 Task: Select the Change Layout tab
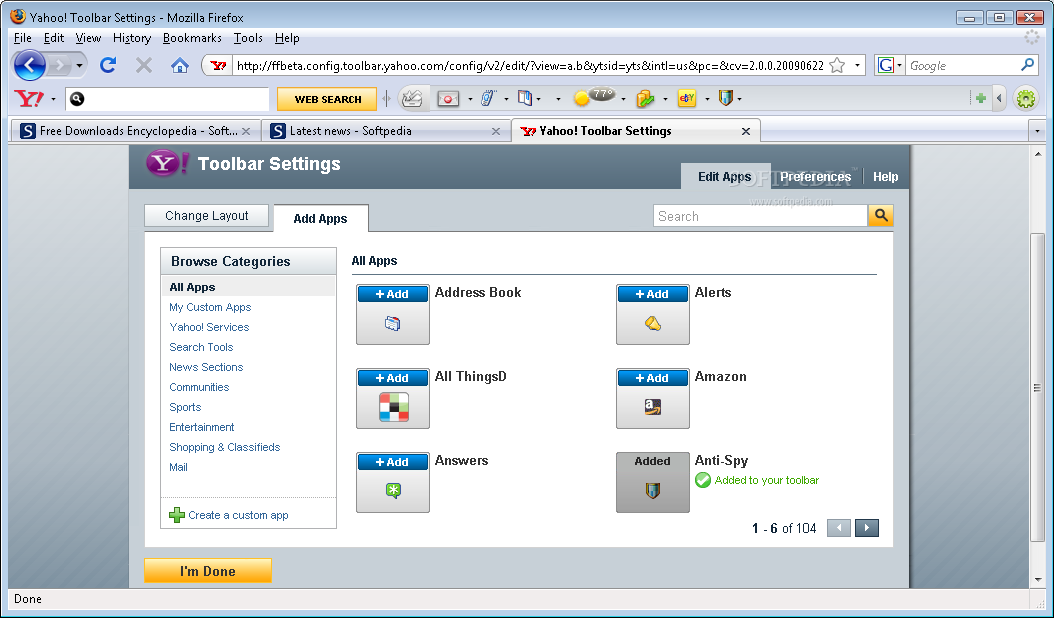pyautogui.click(x=206, y=216)
